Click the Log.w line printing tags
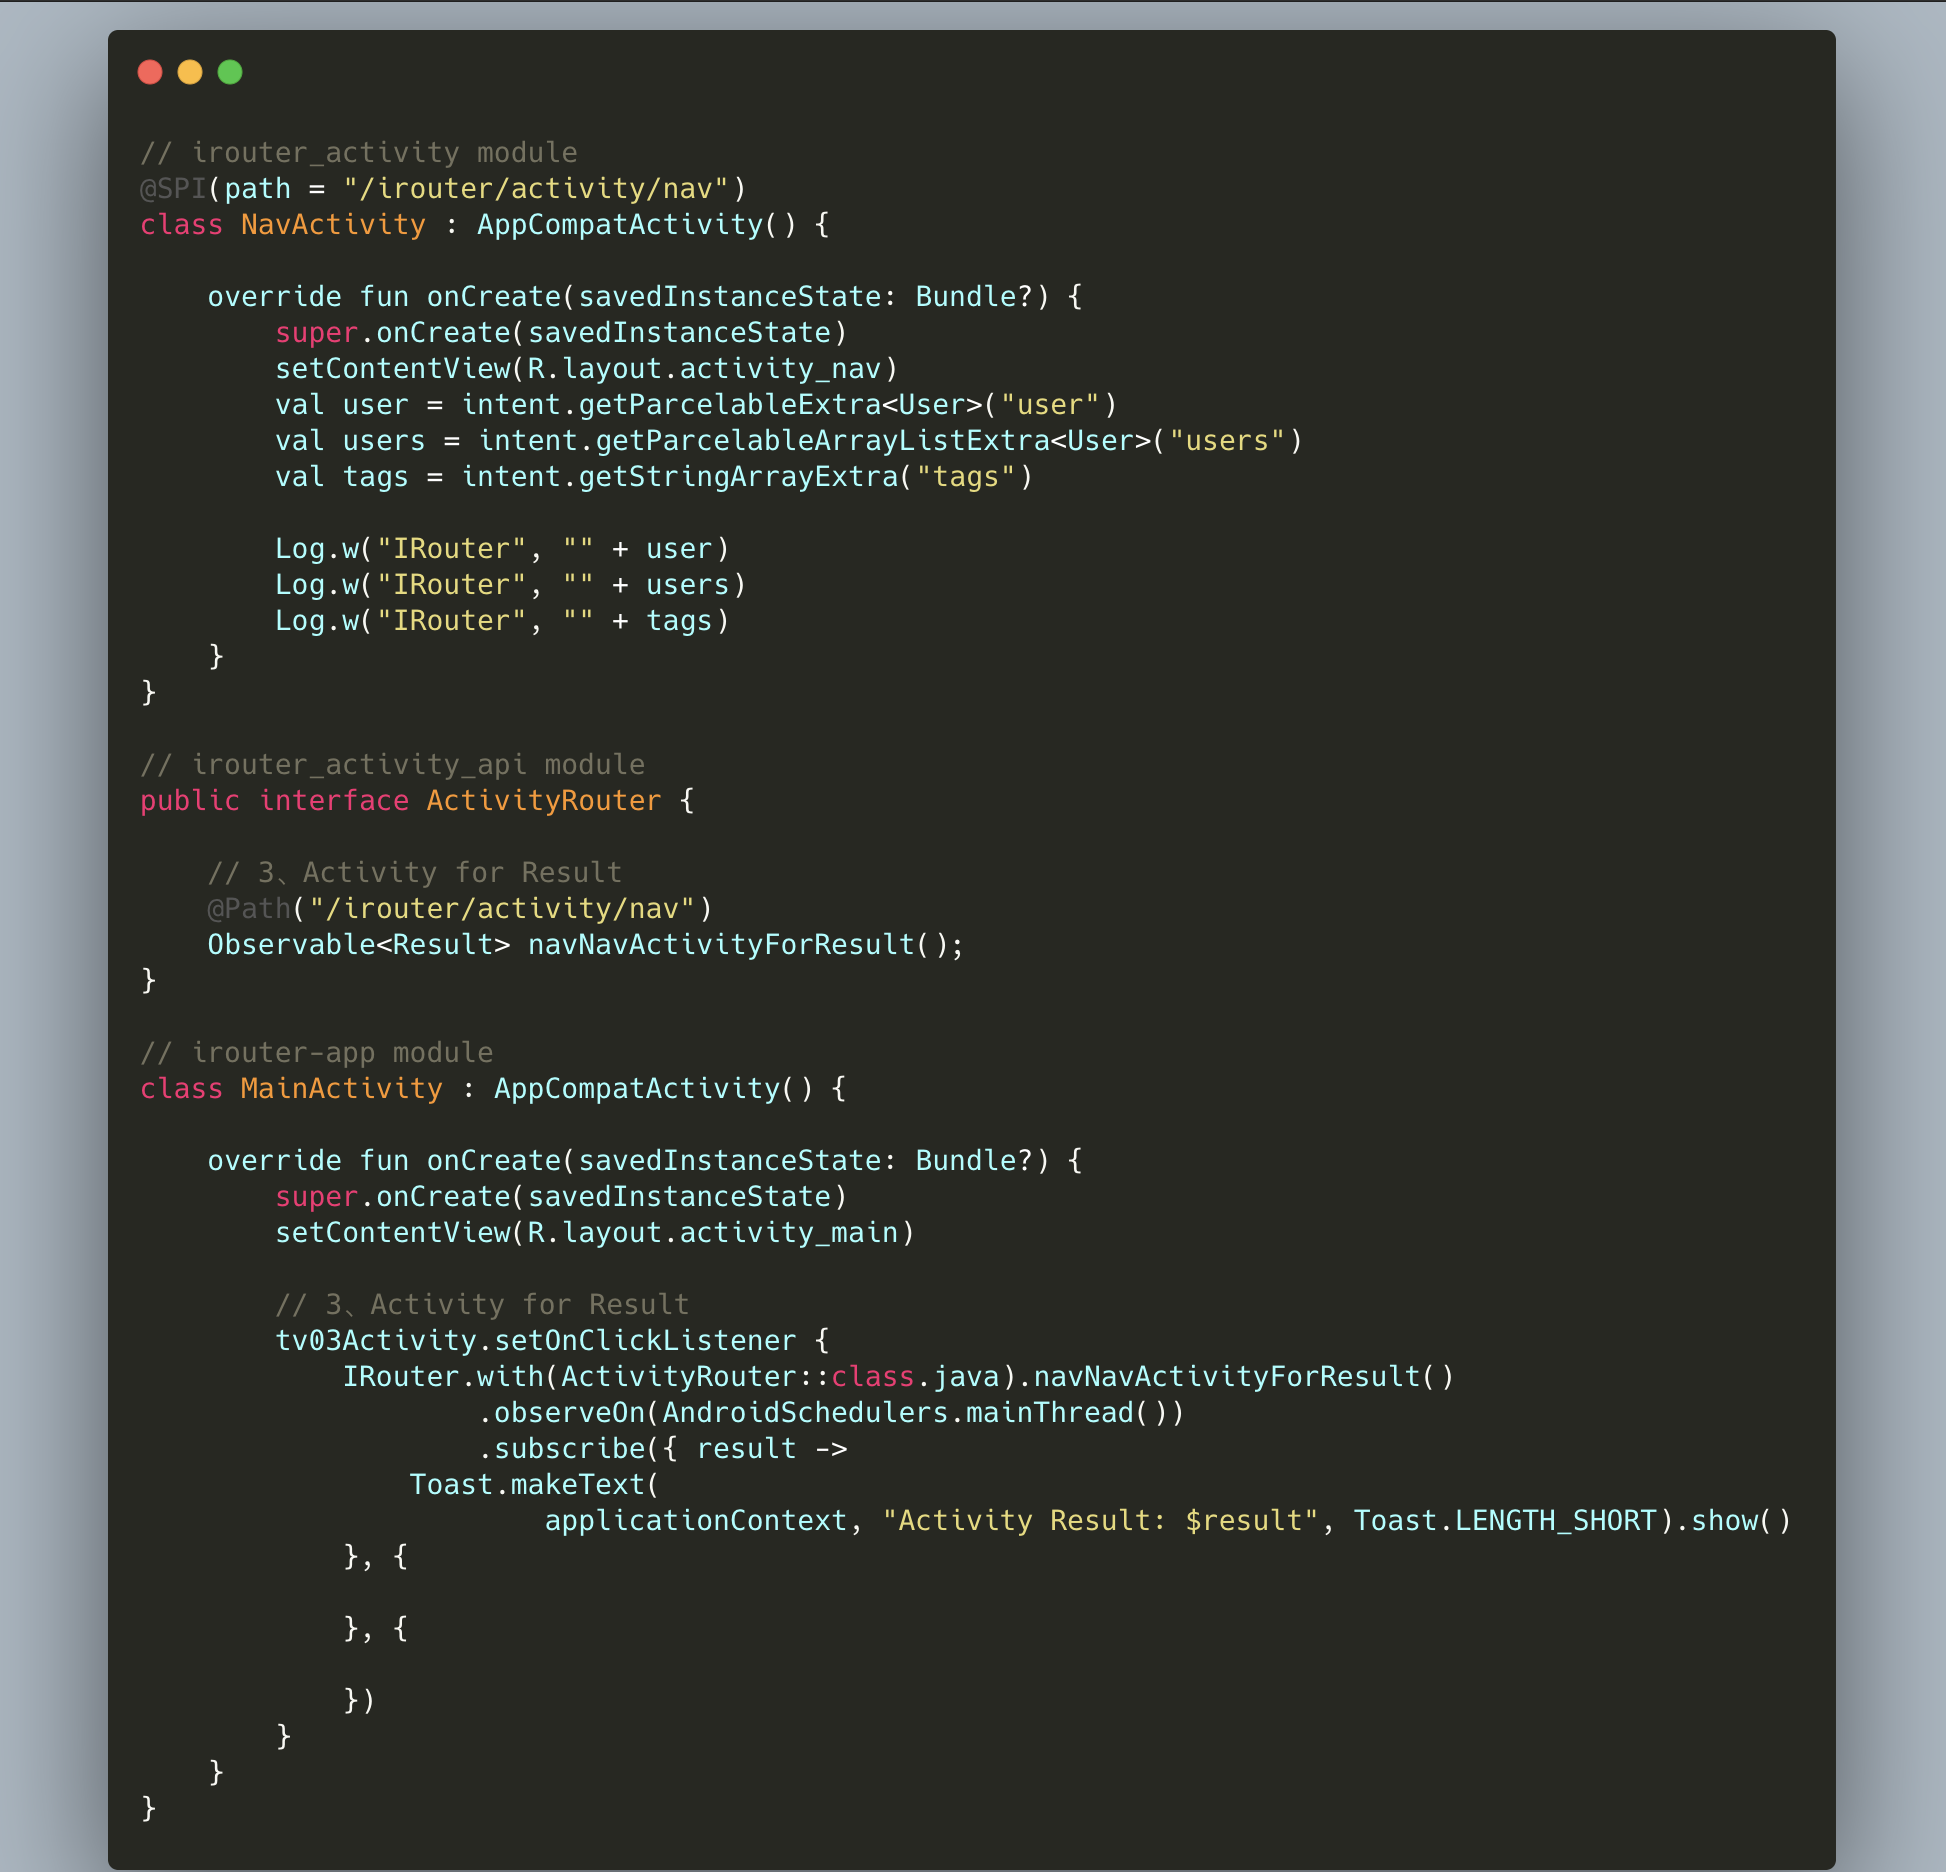Screen dimensions: 1946x1872 (x=502, y=620)
